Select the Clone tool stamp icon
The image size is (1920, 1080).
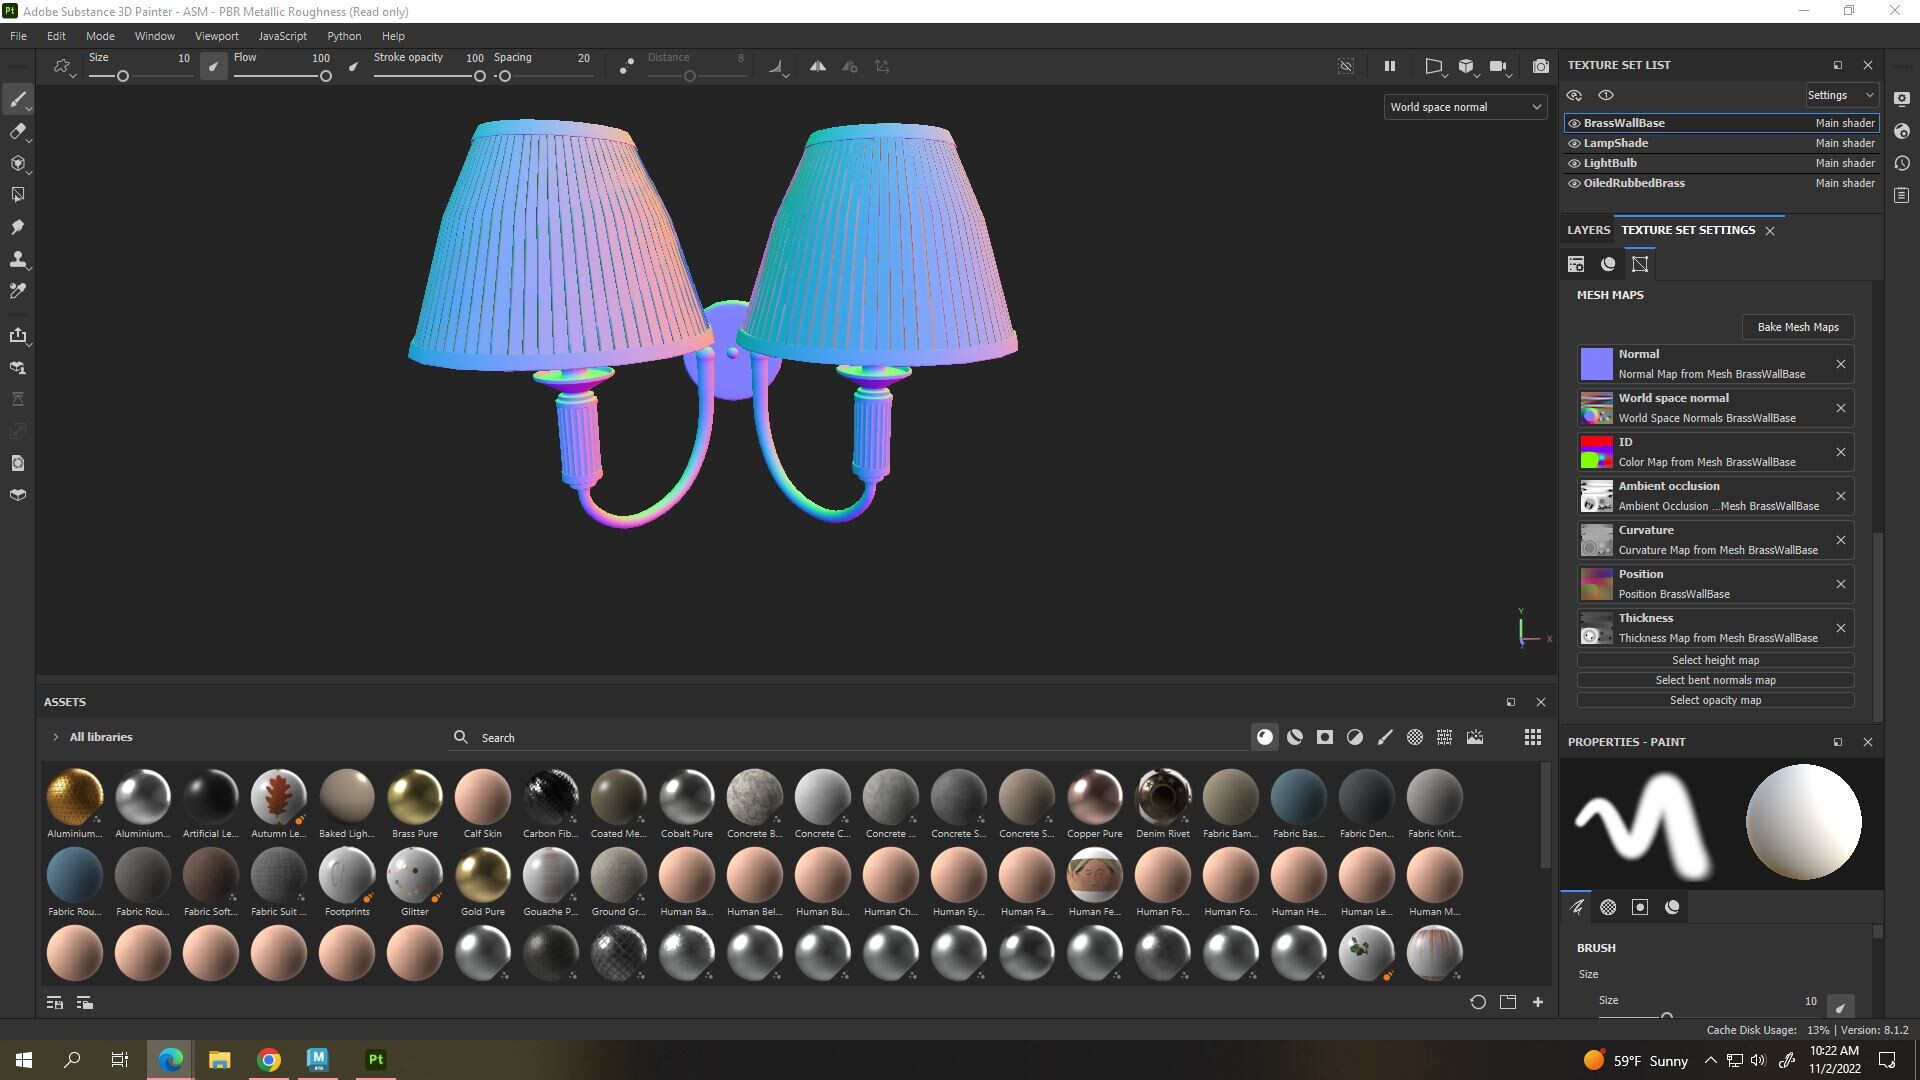[x=17, y=259]
